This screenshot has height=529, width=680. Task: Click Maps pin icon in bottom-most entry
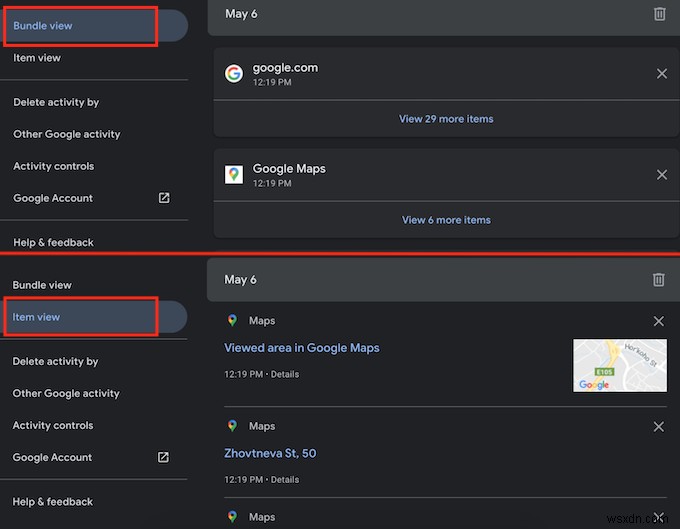(232, 517)
